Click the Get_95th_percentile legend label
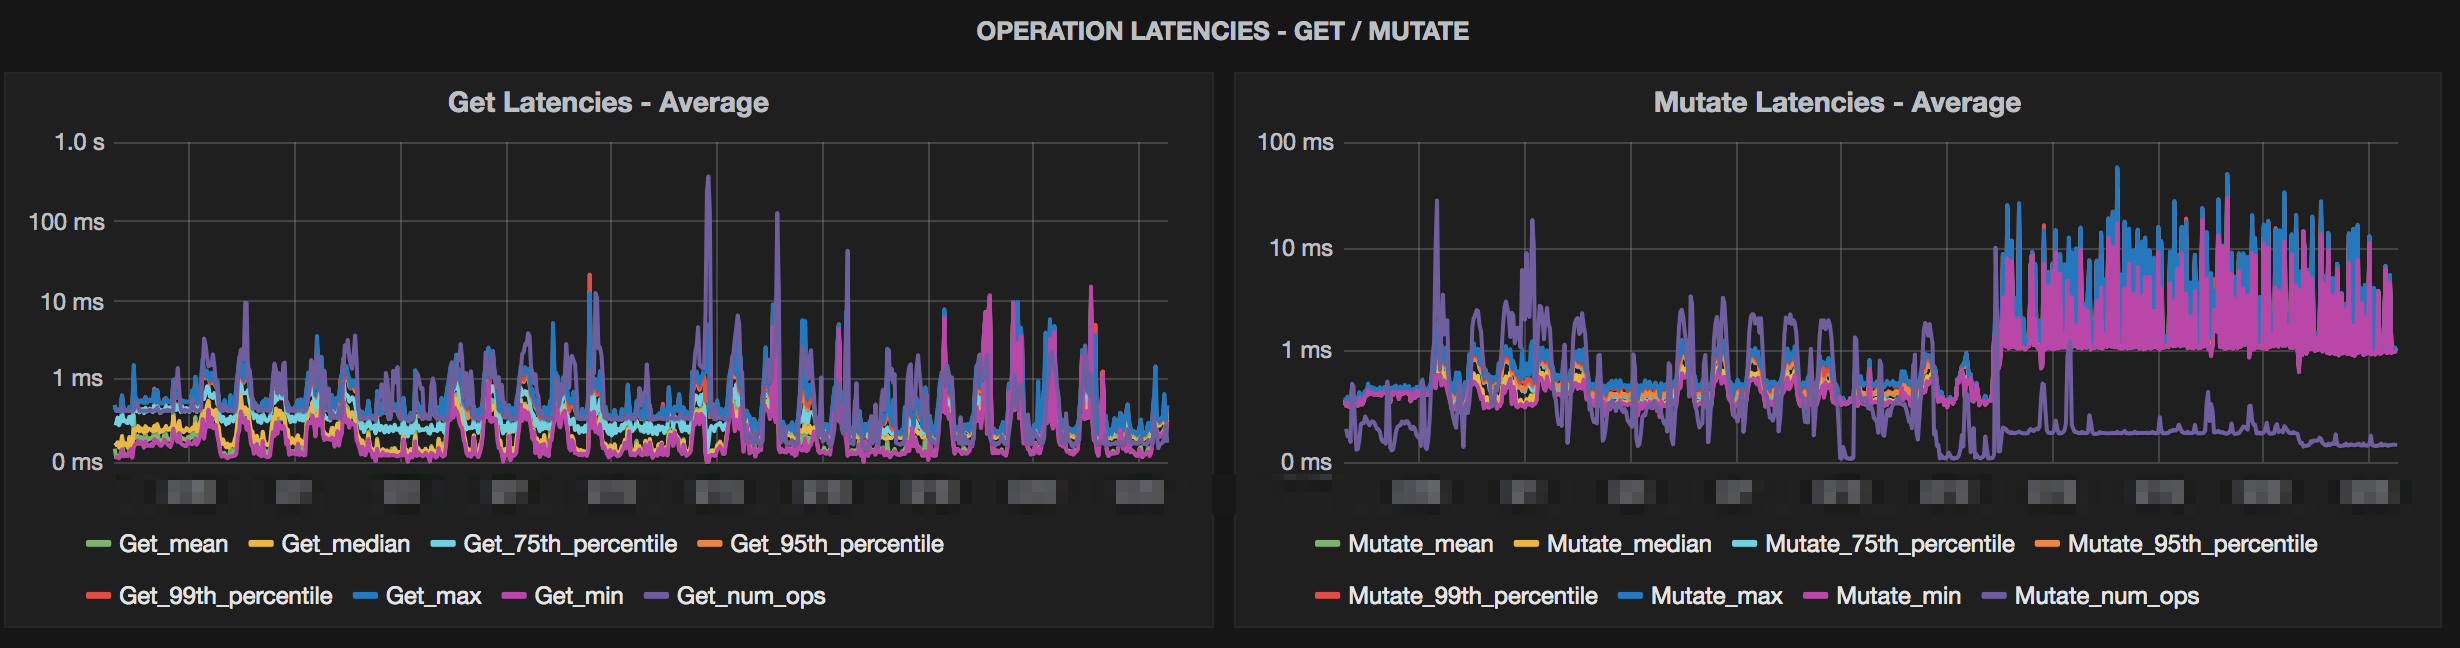Viewport: 2460px width, 648px height. click(x=836, y=544)
